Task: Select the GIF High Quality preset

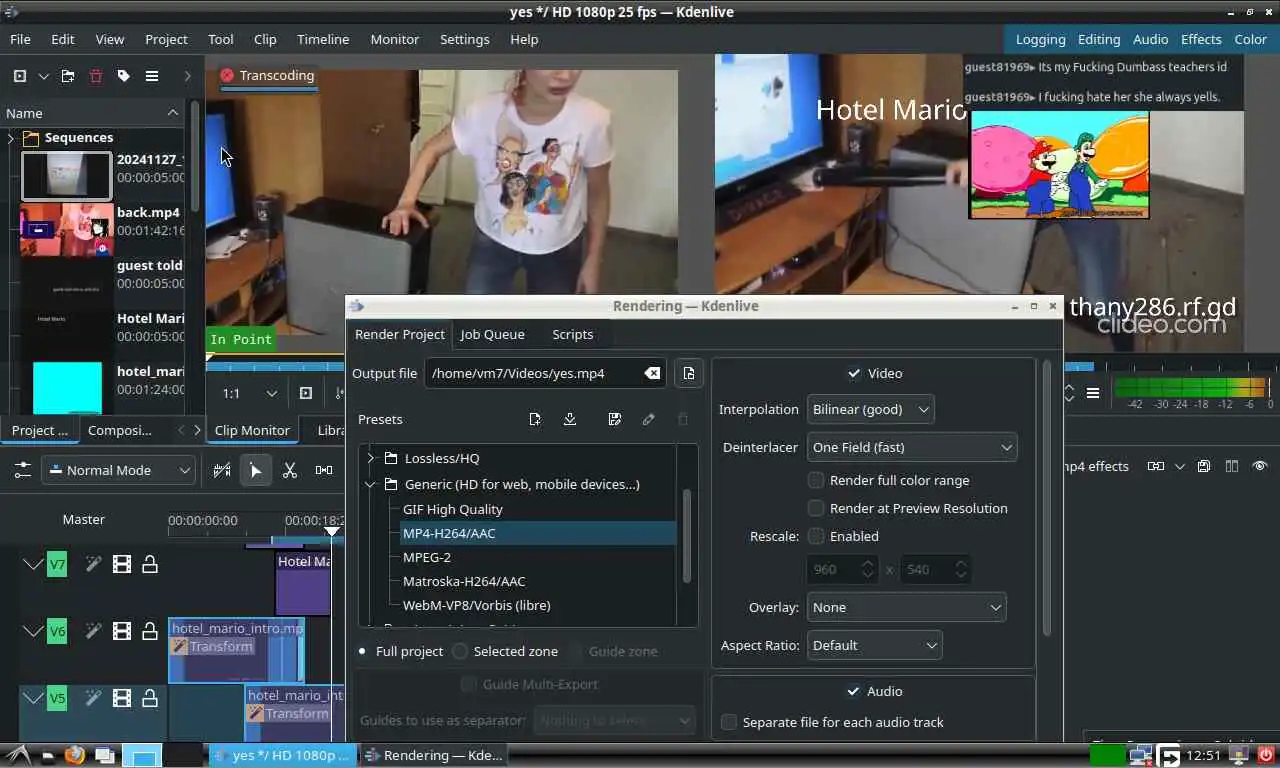Action: point(453,509)
